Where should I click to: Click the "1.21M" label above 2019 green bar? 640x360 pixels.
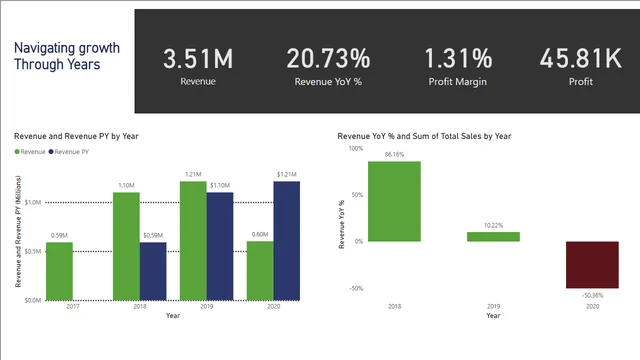193,174
